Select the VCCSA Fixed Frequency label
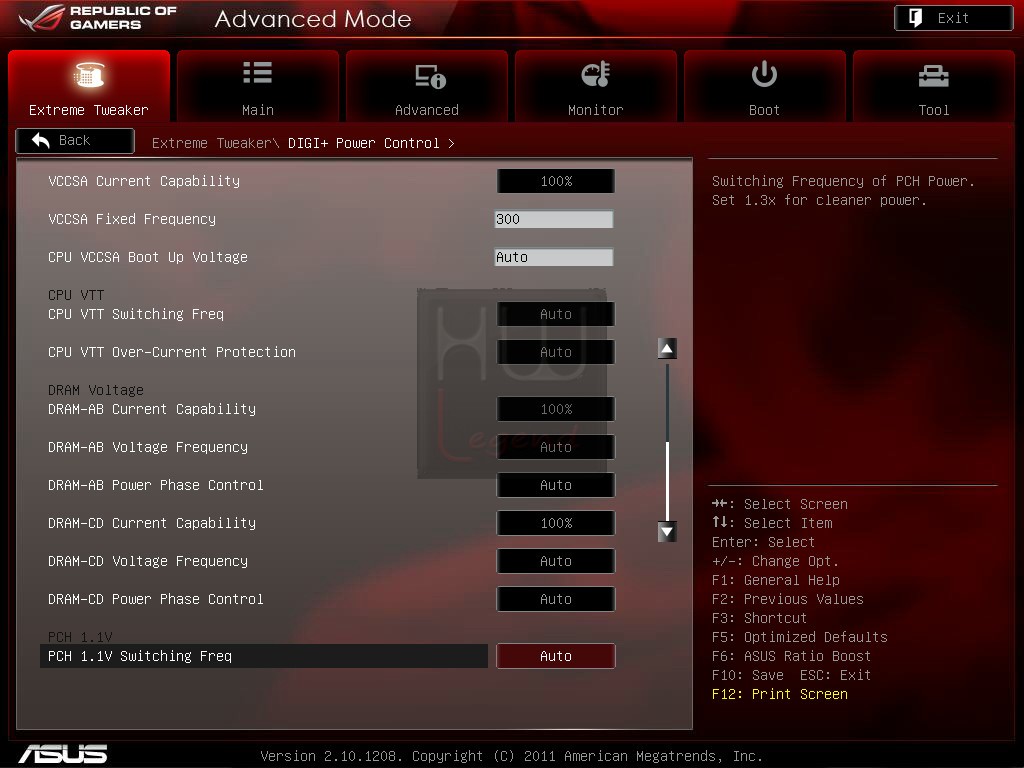The height and width of the screenshot is (768, 1024). pos(132,219)
